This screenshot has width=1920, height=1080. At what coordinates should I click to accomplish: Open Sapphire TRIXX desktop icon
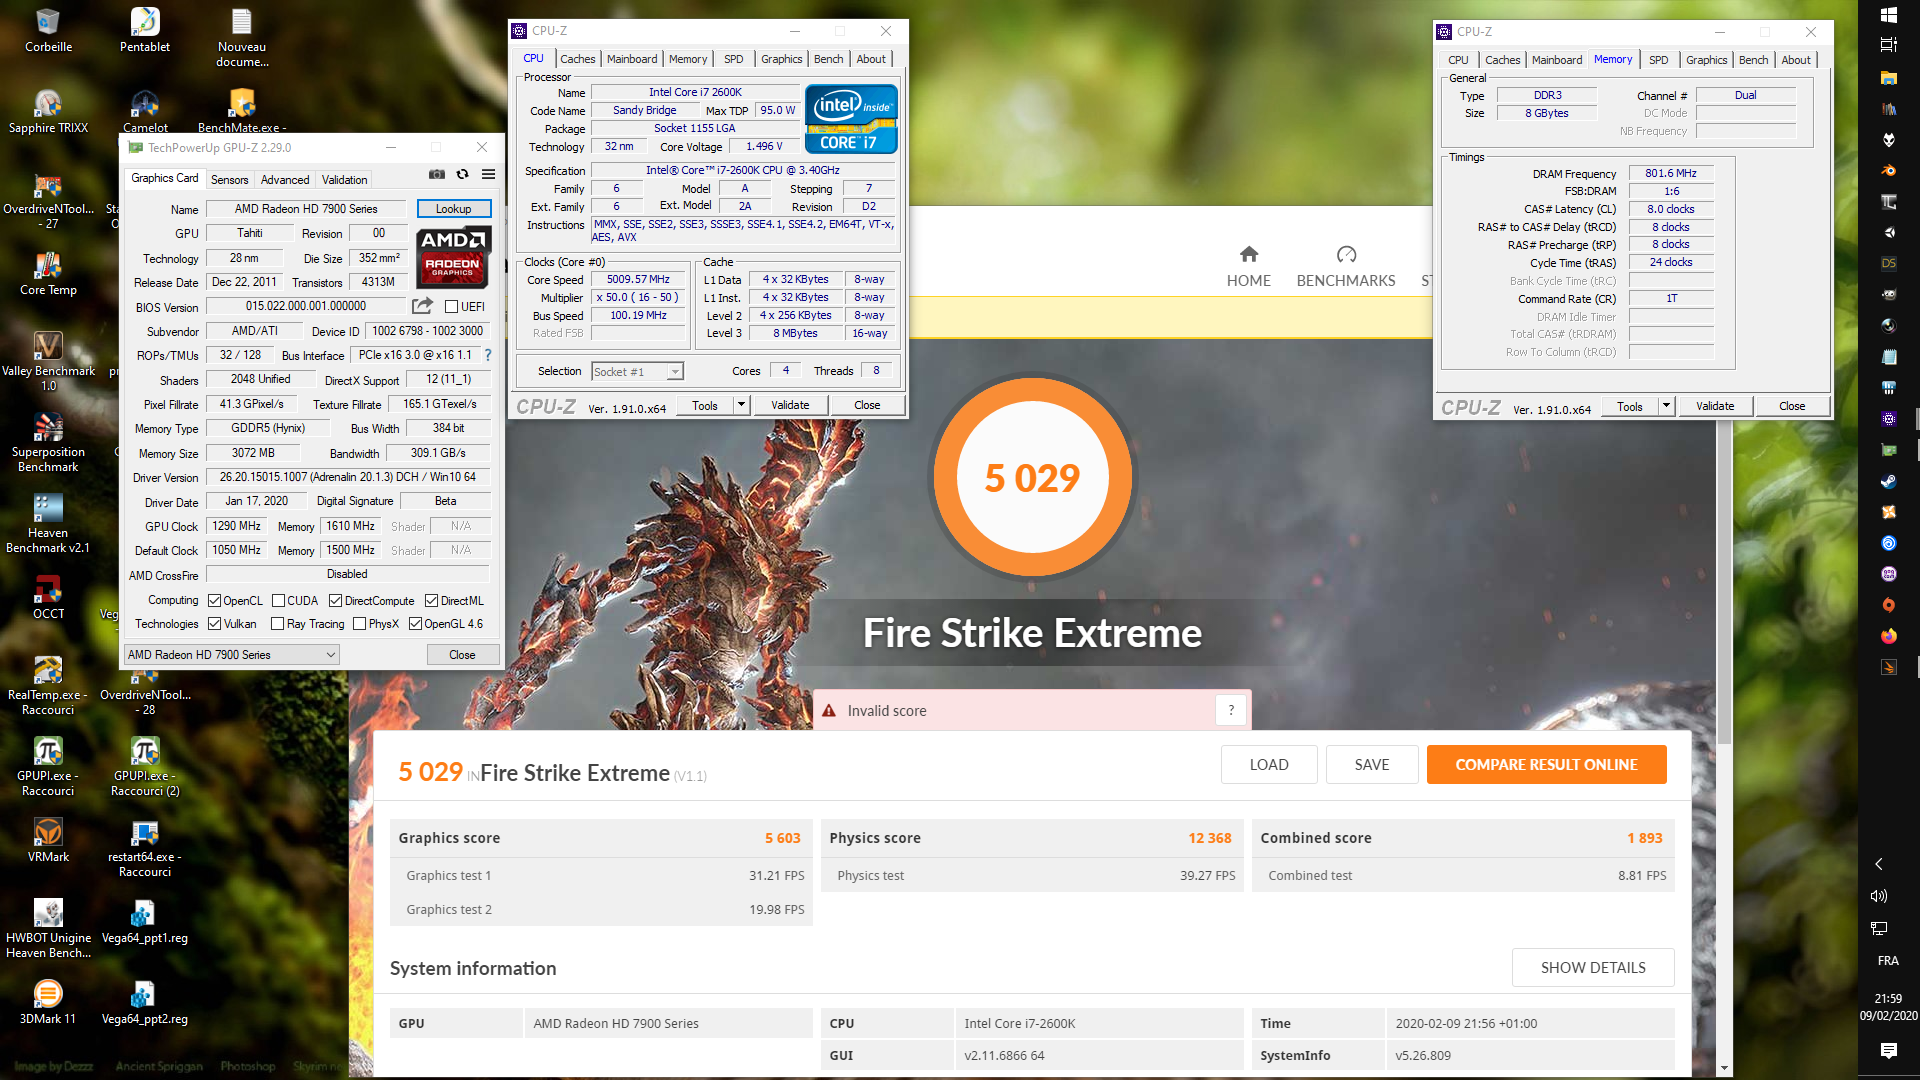pyautogui.click(x=48, y=111)
